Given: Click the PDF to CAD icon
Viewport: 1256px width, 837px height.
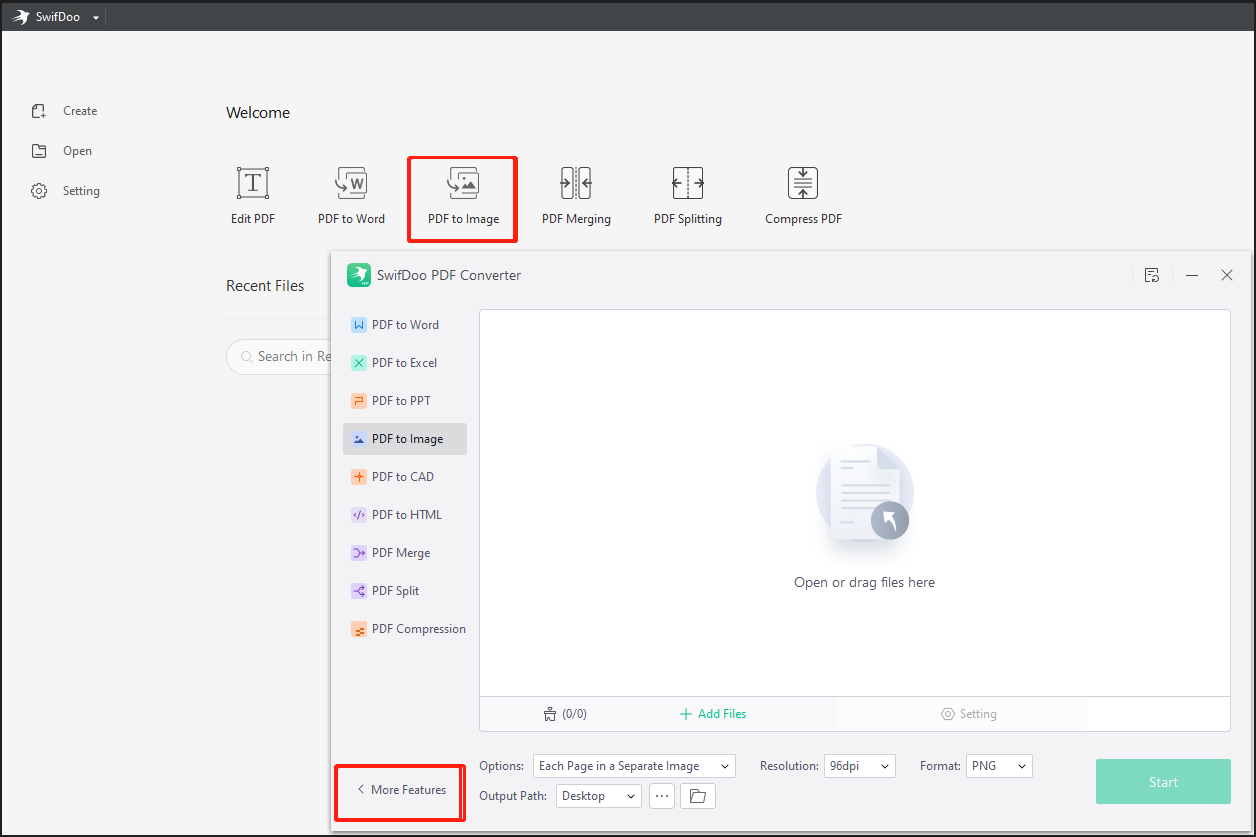Looking at the screenshot, I should (x=359, y=477).
